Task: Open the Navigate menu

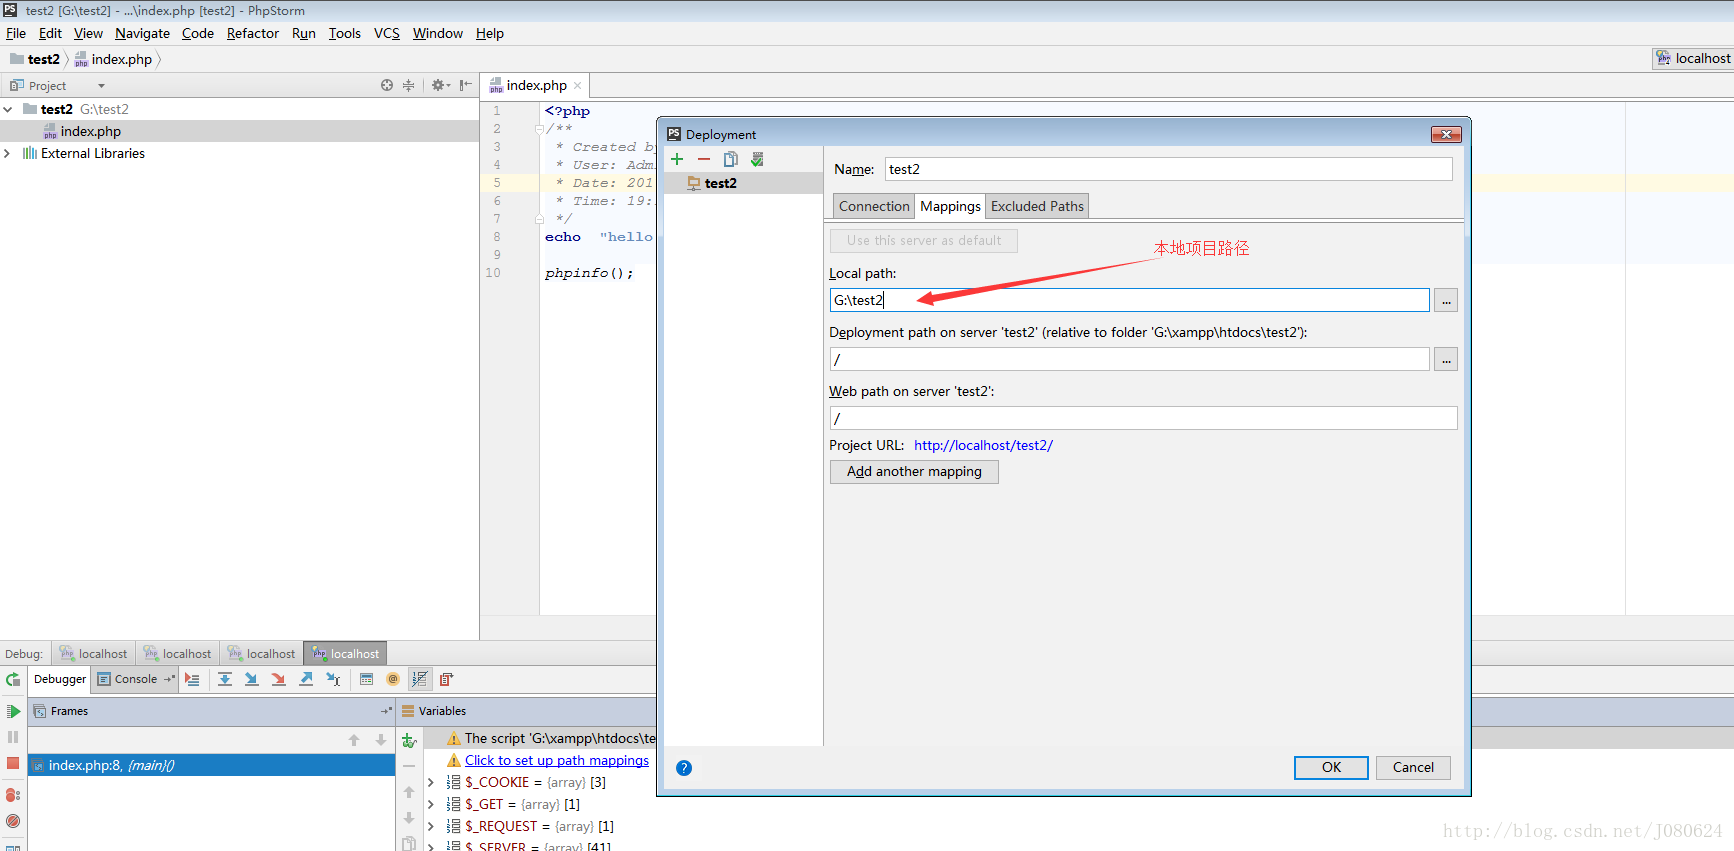Action: (142, 33)
